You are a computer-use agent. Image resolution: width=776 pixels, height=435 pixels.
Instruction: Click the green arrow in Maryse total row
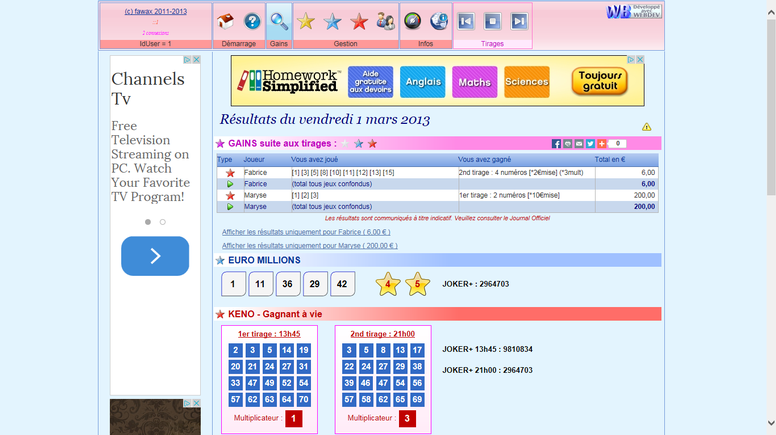tap(230, 207)
